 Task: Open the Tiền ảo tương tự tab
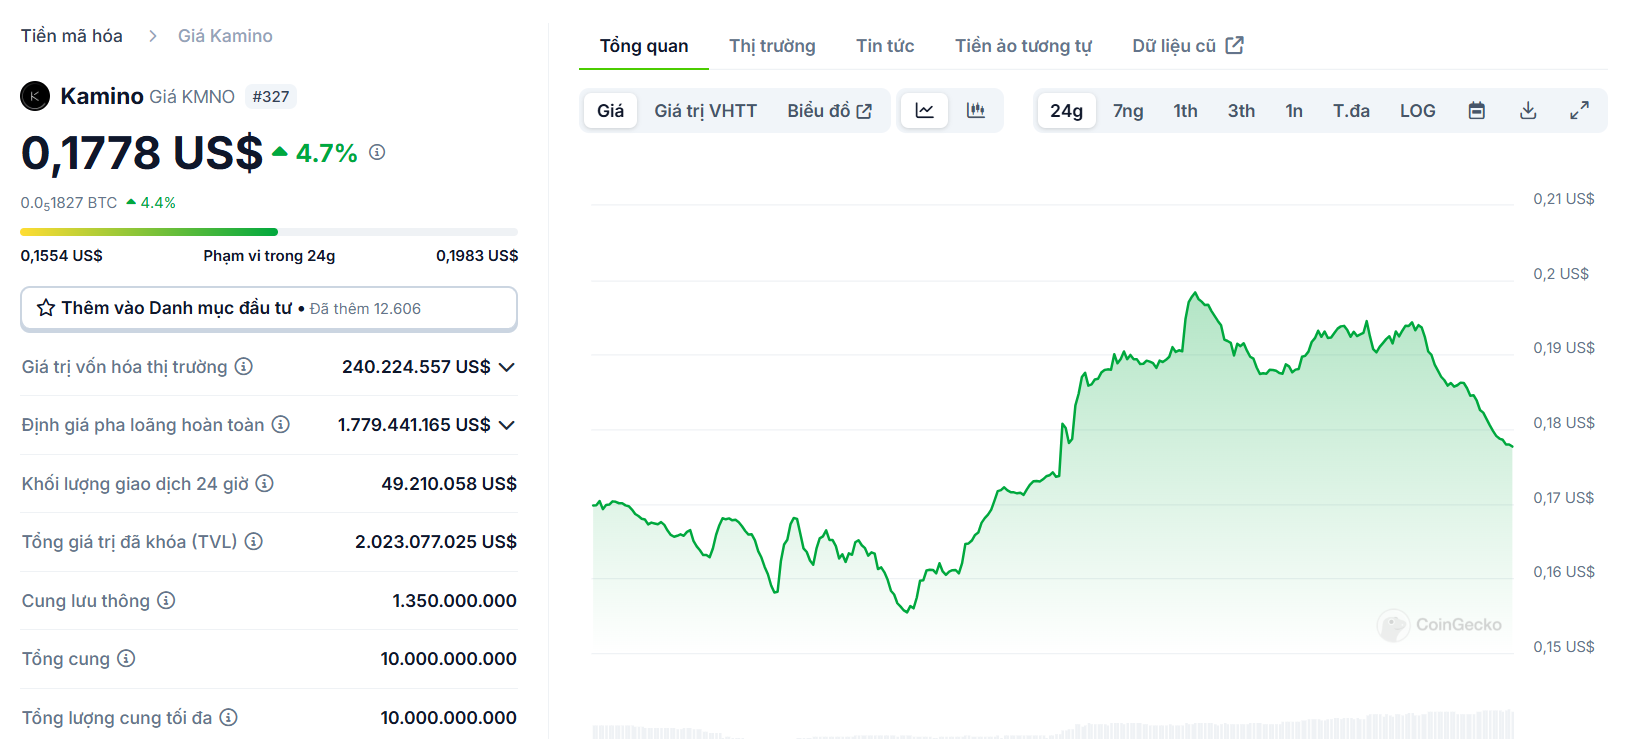[1023, 46]
